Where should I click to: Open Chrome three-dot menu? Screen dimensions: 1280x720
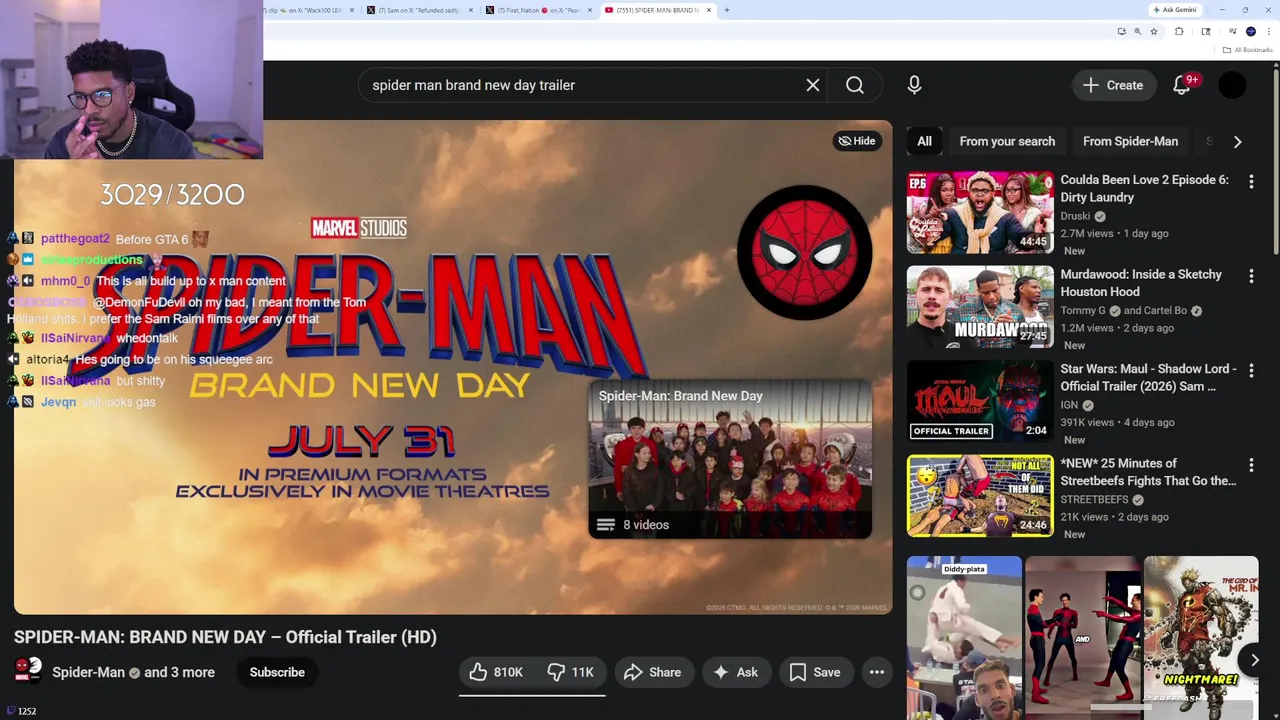tap(1269, 32)
